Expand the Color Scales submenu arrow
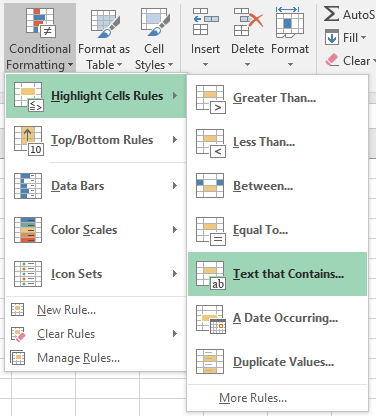376x416 pixels. point(175,230)
